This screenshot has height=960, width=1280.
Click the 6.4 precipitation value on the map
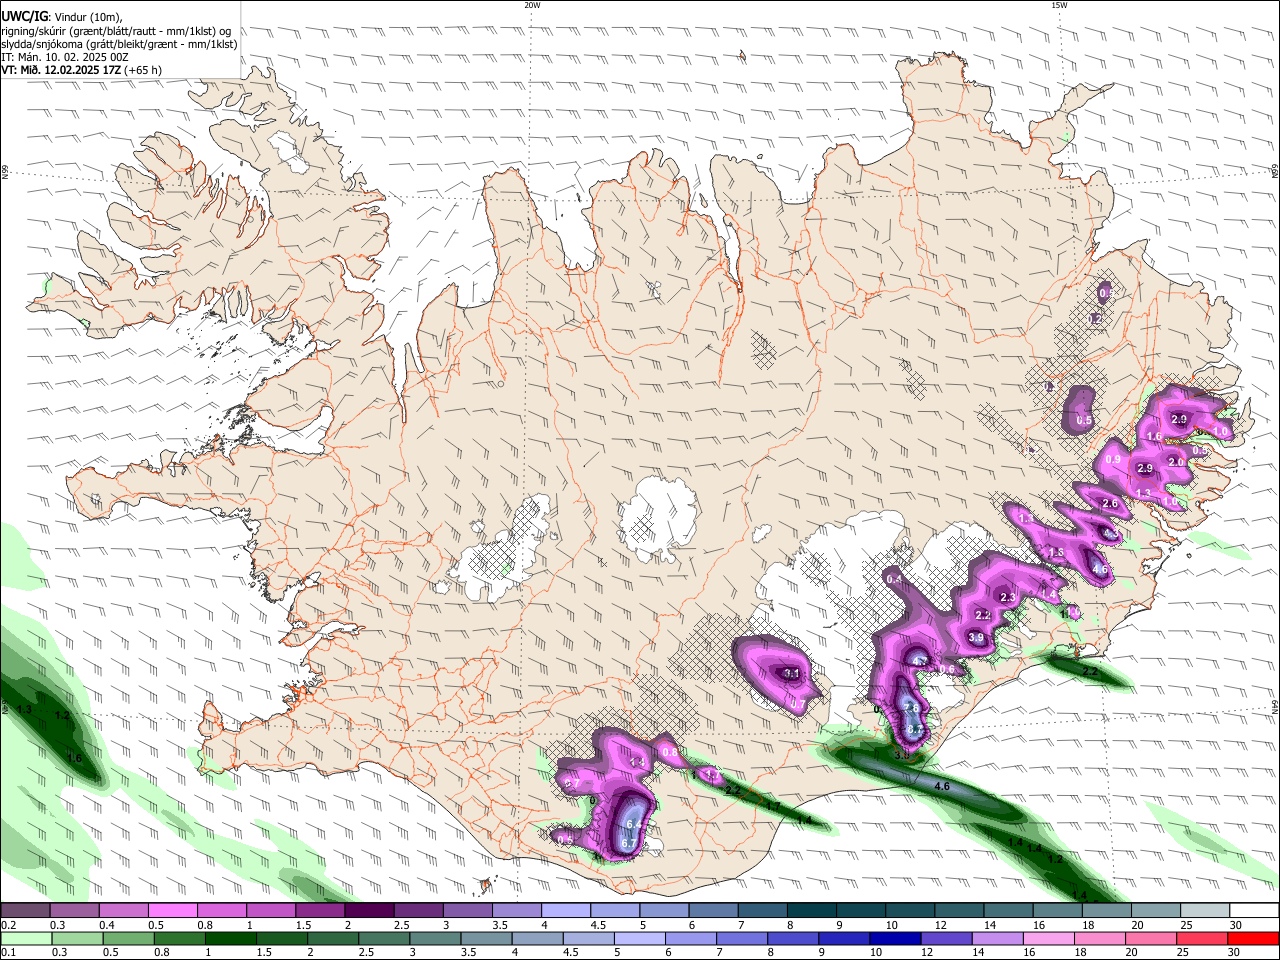coord(633,825)
